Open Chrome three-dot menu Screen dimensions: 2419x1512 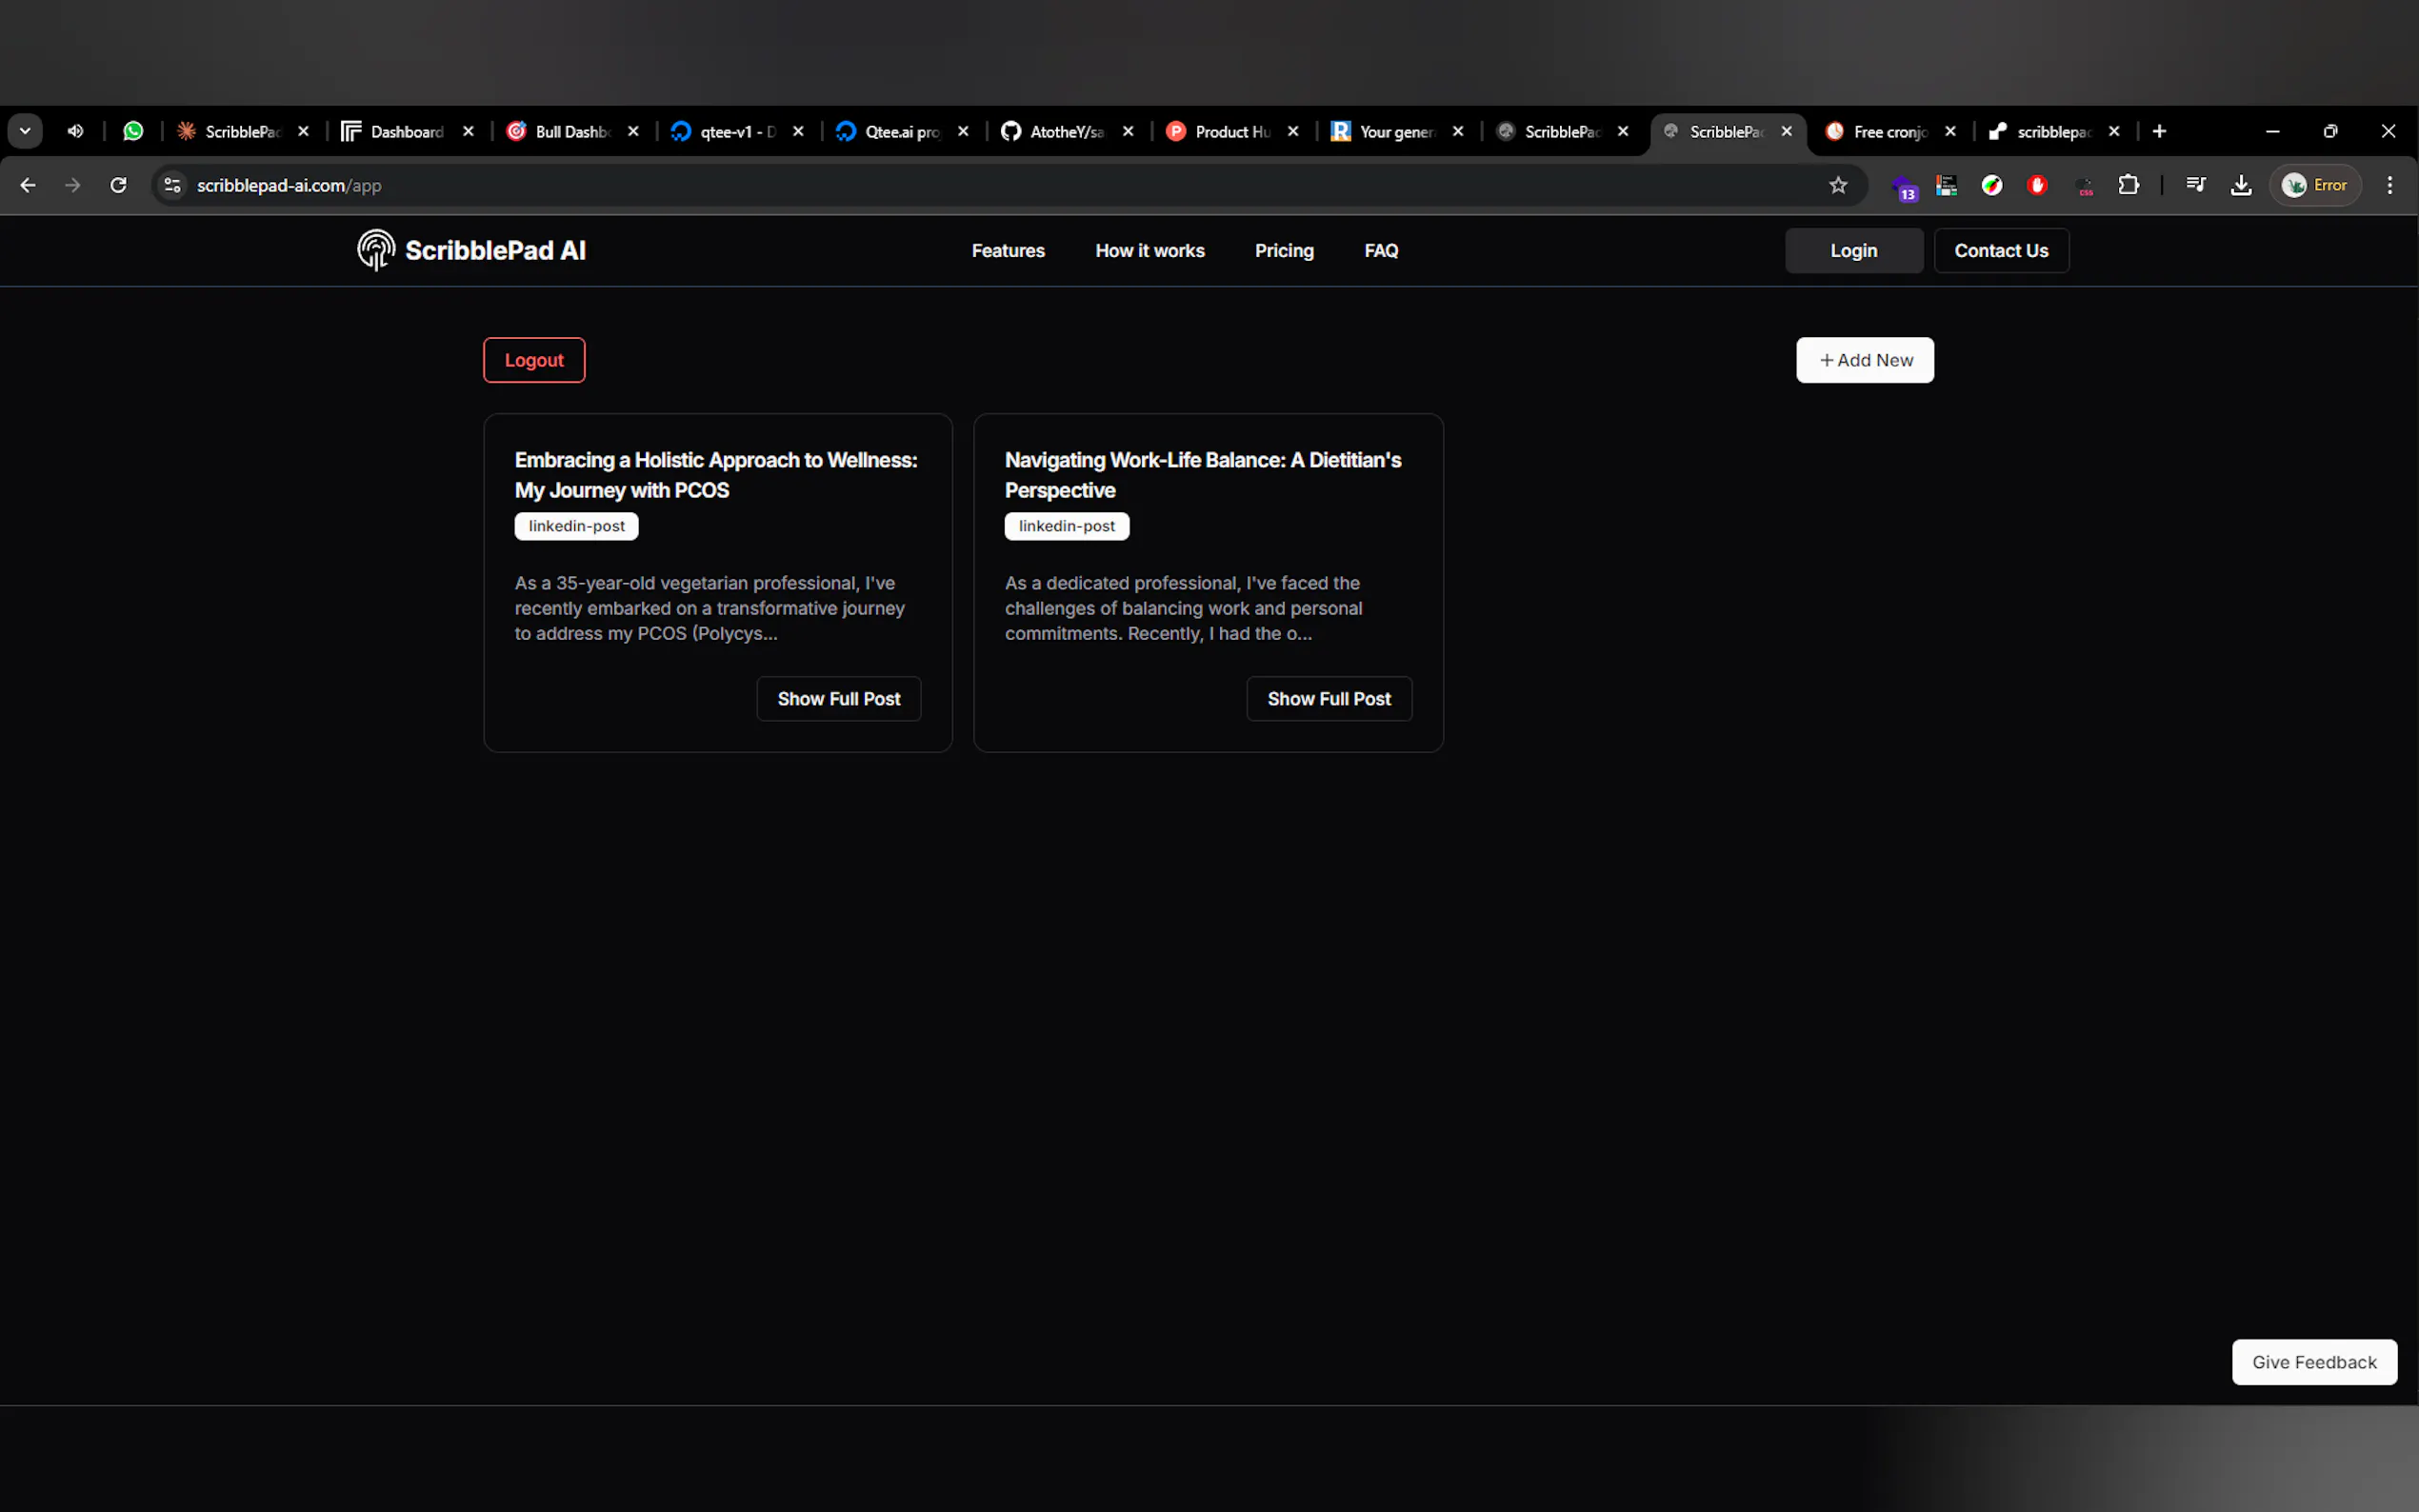pos(2390,185)
